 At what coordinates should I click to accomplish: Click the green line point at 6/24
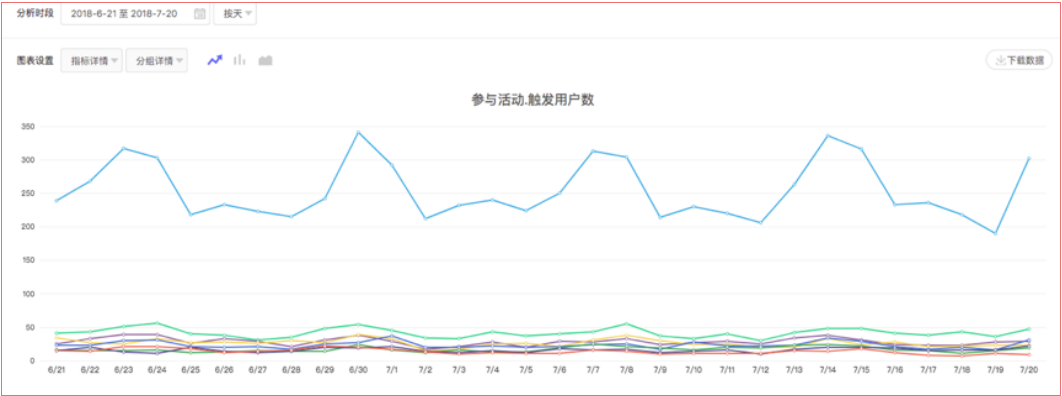pos(158,323)
